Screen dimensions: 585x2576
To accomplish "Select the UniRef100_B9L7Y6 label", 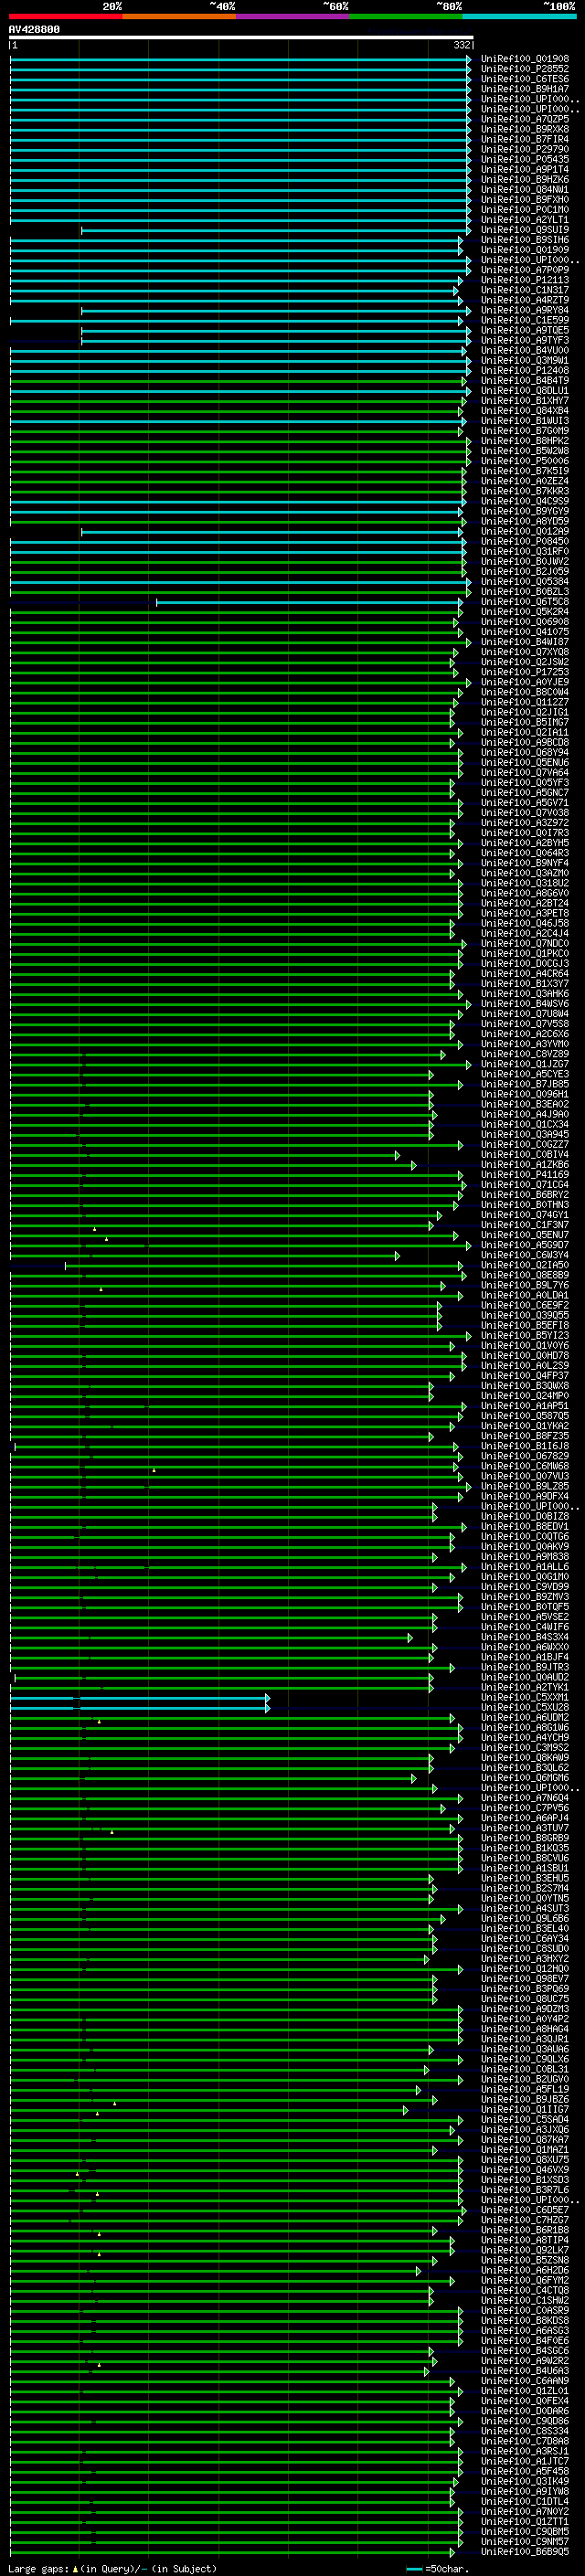I will [525, 1285].
